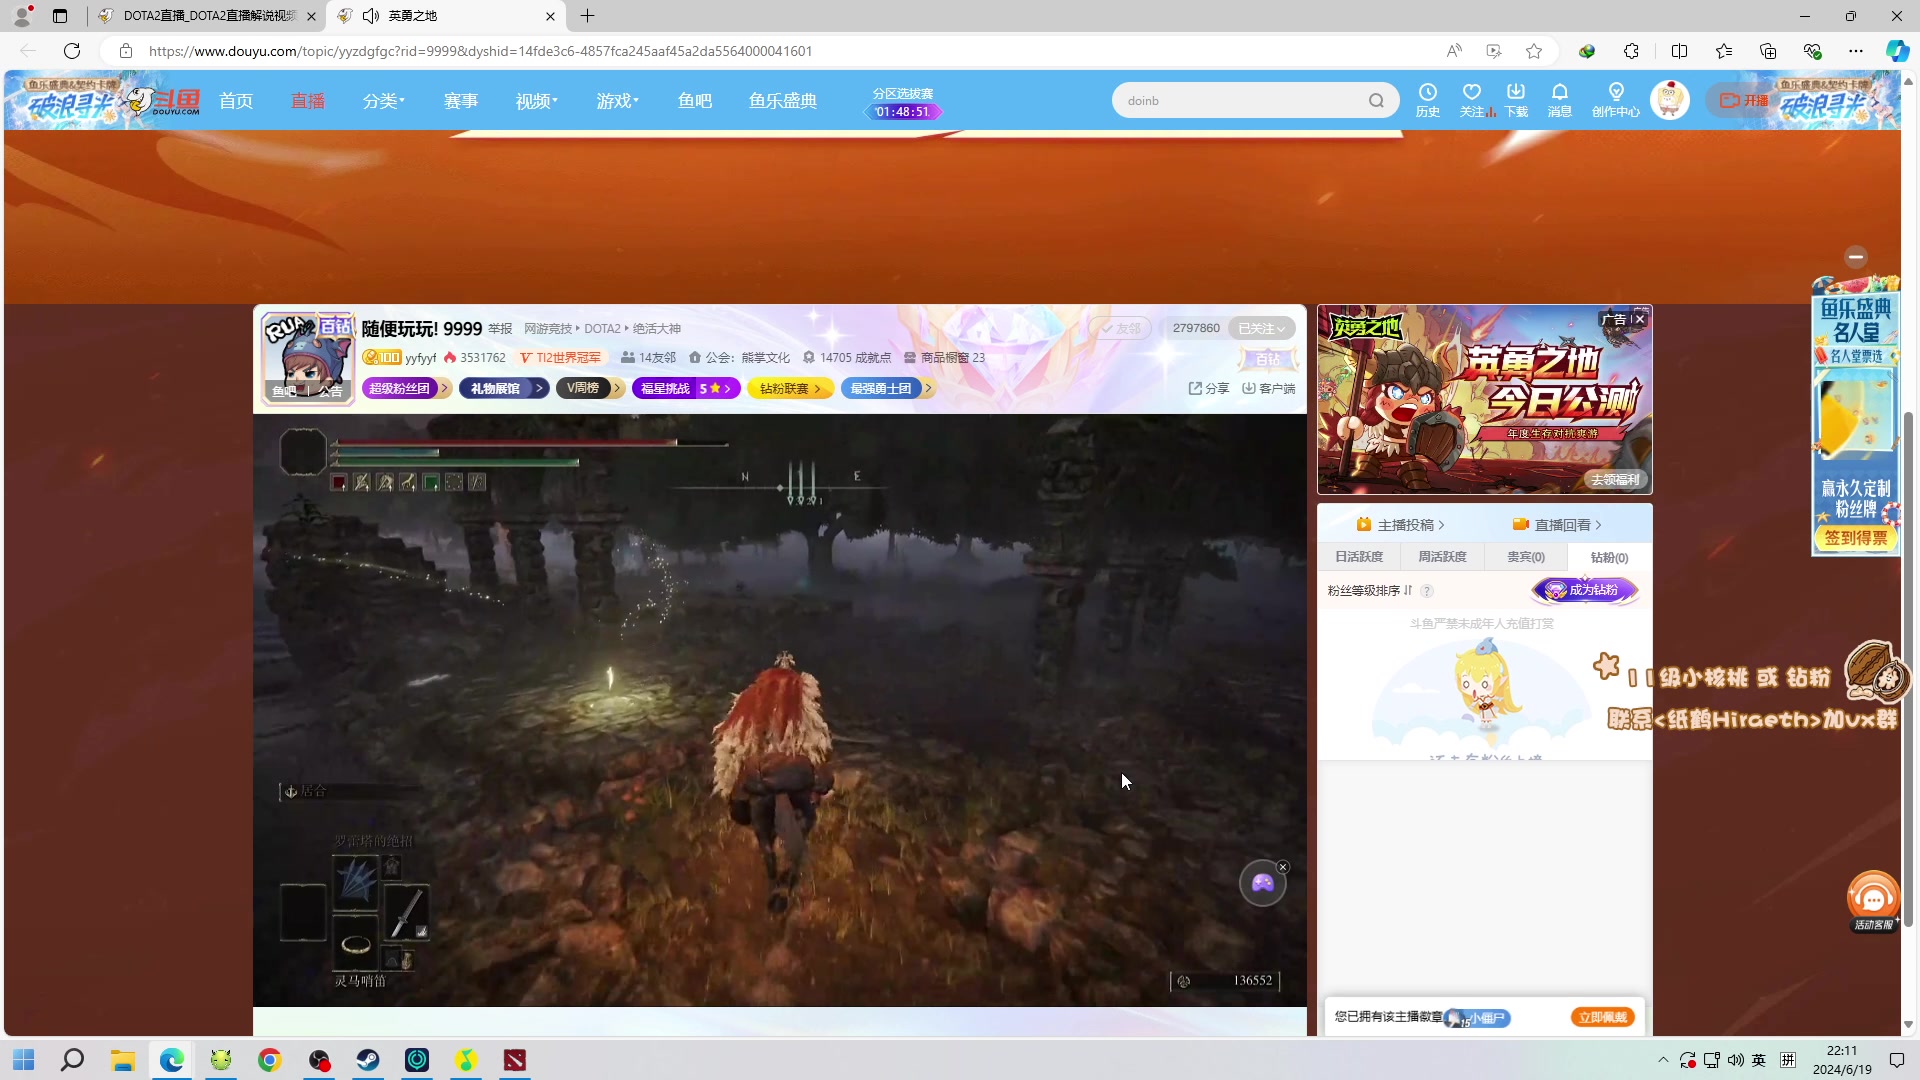Click the search magnifier icon in search box
This screenshot has height=1080, width=1920.
point(1376,101)
